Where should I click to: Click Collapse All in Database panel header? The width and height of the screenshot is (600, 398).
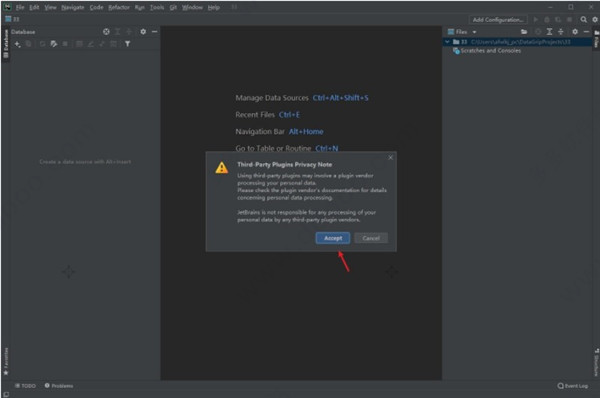129,32
